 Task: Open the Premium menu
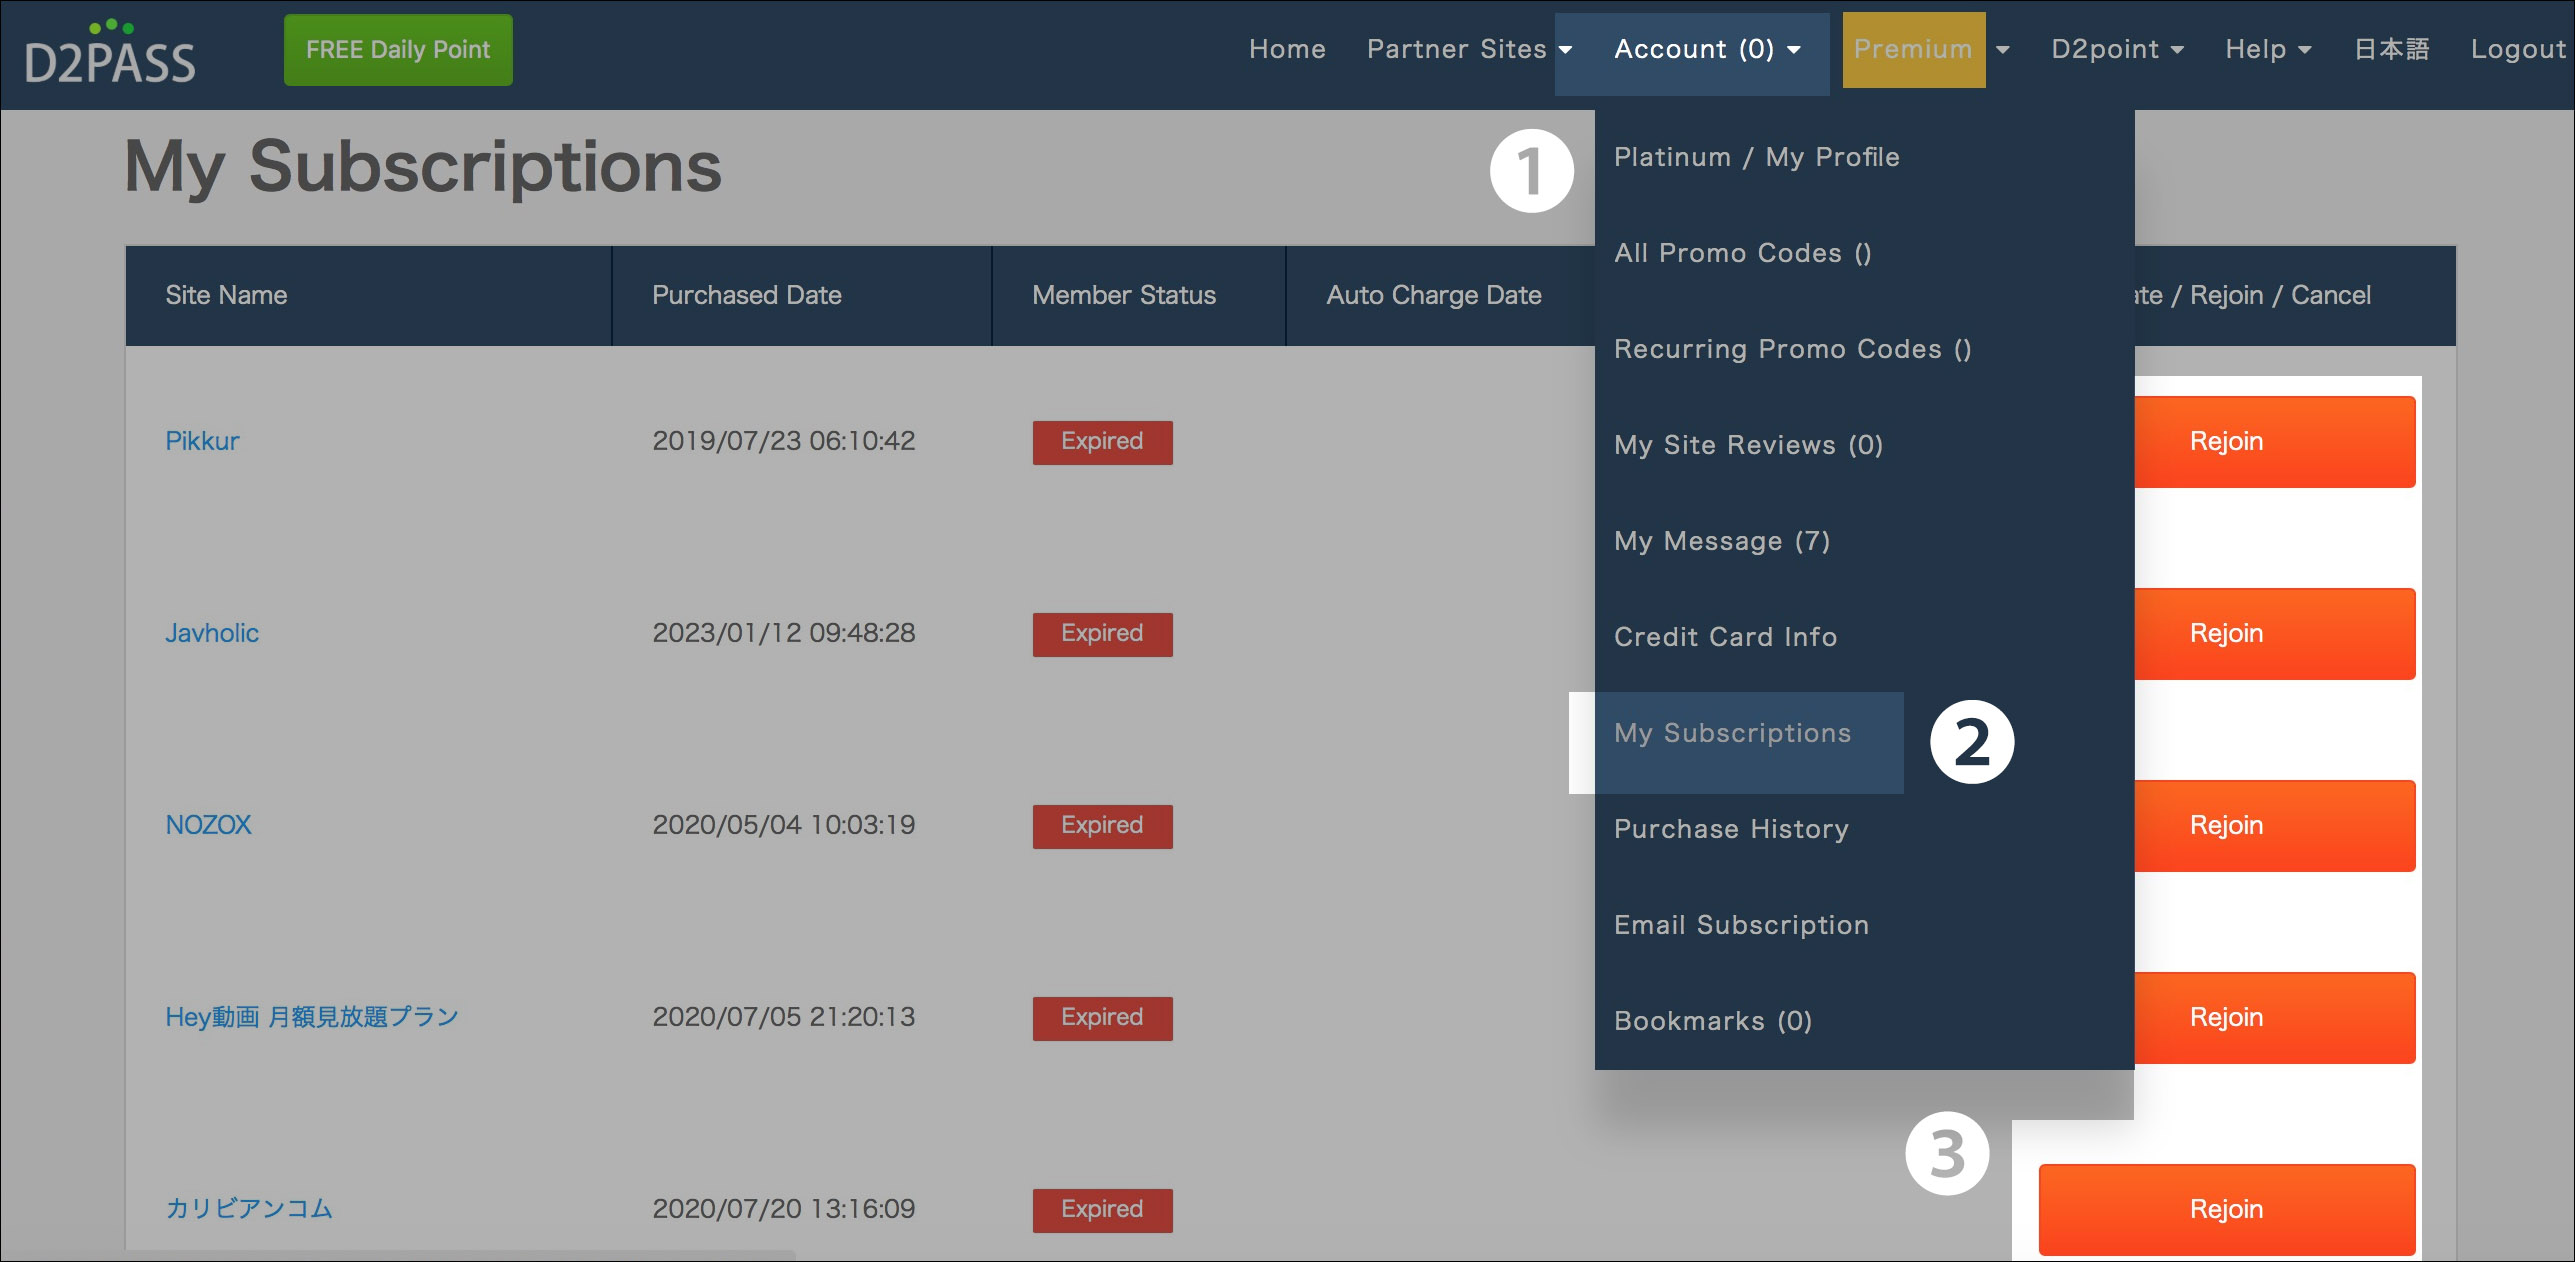[x=1930, y=50]
